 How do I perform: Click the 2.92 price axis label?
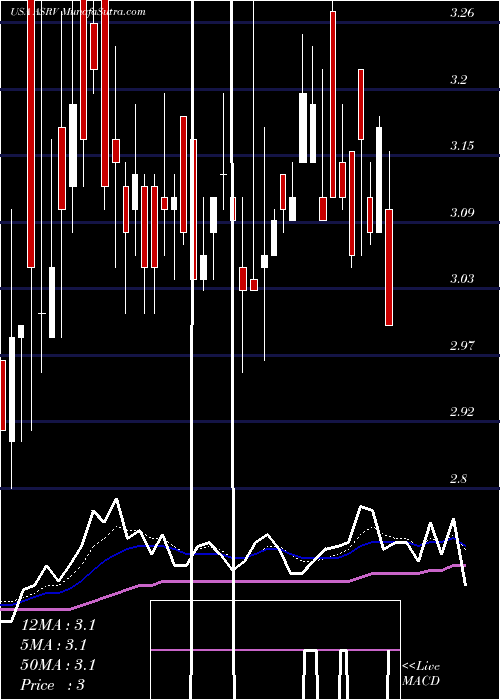click(462, 412)
